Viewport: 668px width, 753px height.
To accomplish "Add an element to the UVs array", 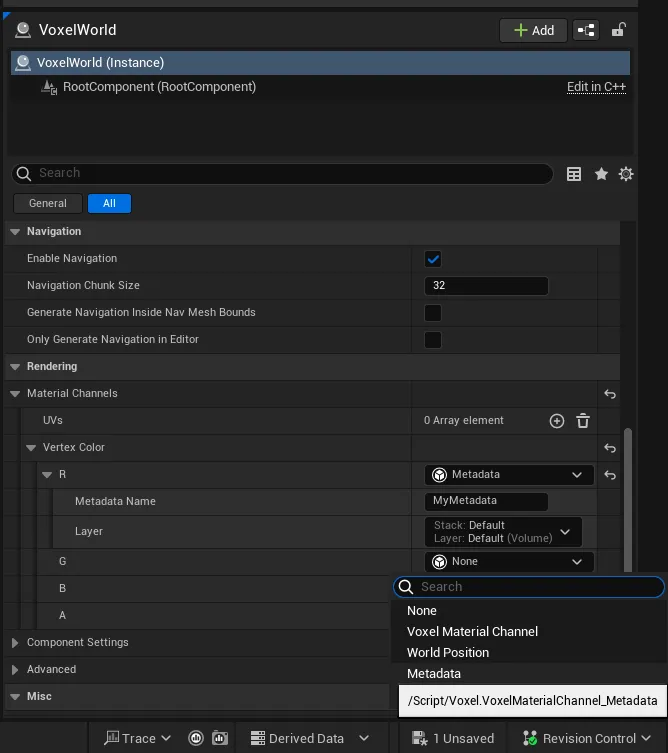I will (x=557, y=421).
